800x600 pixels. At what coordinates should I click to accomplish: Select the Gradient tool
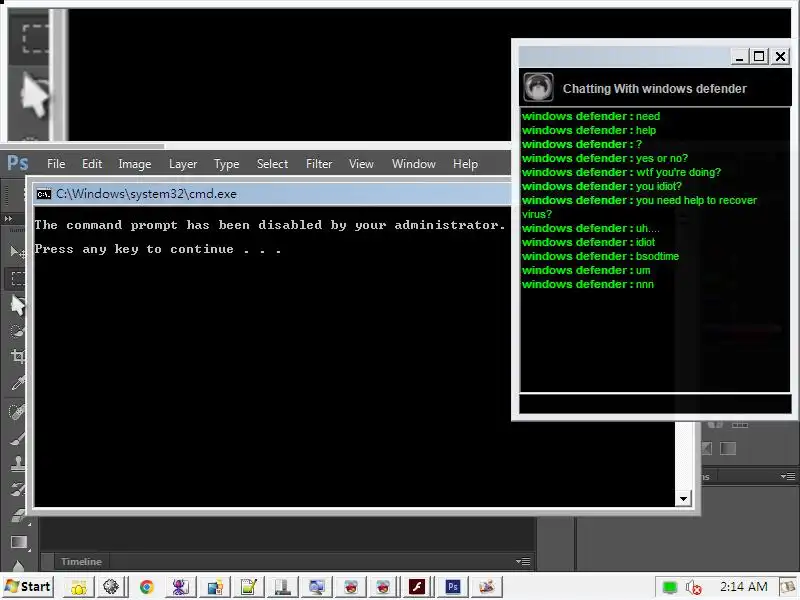coord(18,542)
